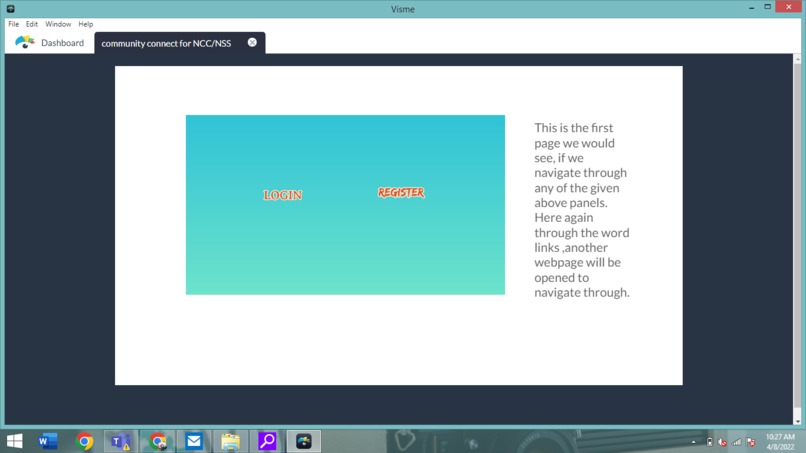Open the Windows Start menu
The image size is (806, 453).
click(x=14, y=441)
